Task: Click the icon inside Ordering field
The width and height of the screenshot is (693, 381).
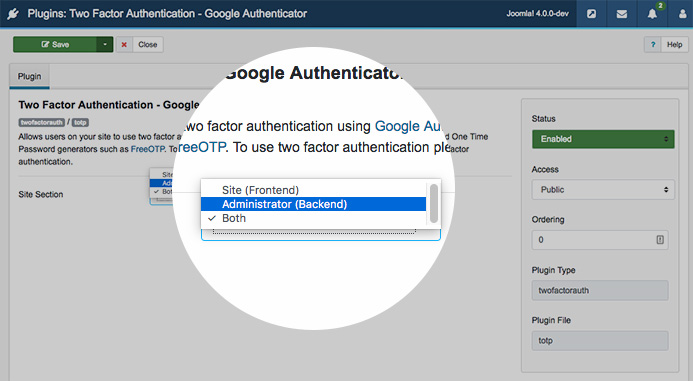Action: pyautogui.click(x=660, y=240)
